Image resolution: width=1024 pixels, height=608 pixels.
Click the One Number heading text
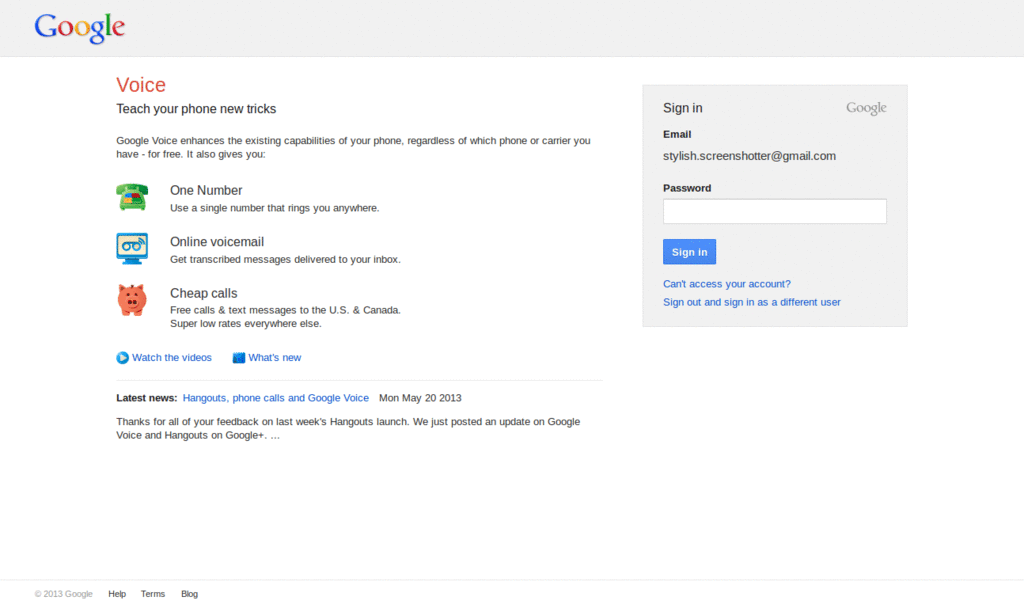coord(206,191)
